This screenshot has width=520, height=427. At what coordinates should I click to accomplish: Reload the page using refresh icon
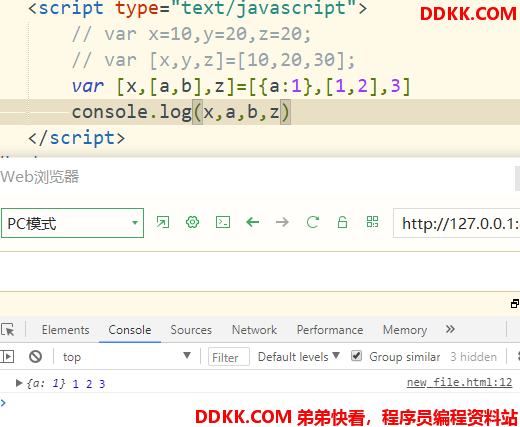pos(313,222)
